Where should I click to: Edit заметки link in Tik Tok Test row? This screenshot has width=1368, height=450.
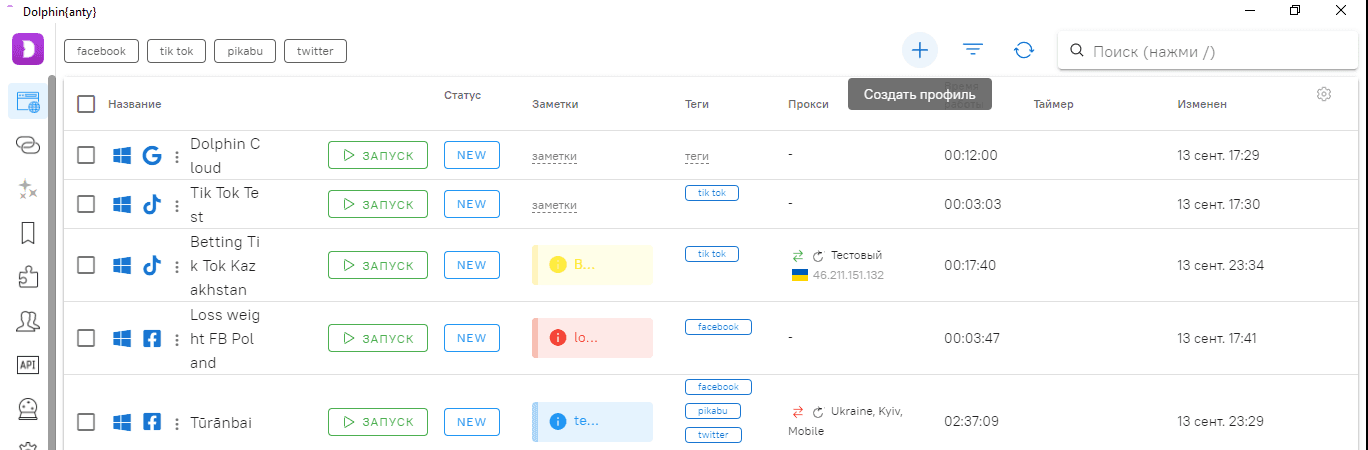click(554, 205)
